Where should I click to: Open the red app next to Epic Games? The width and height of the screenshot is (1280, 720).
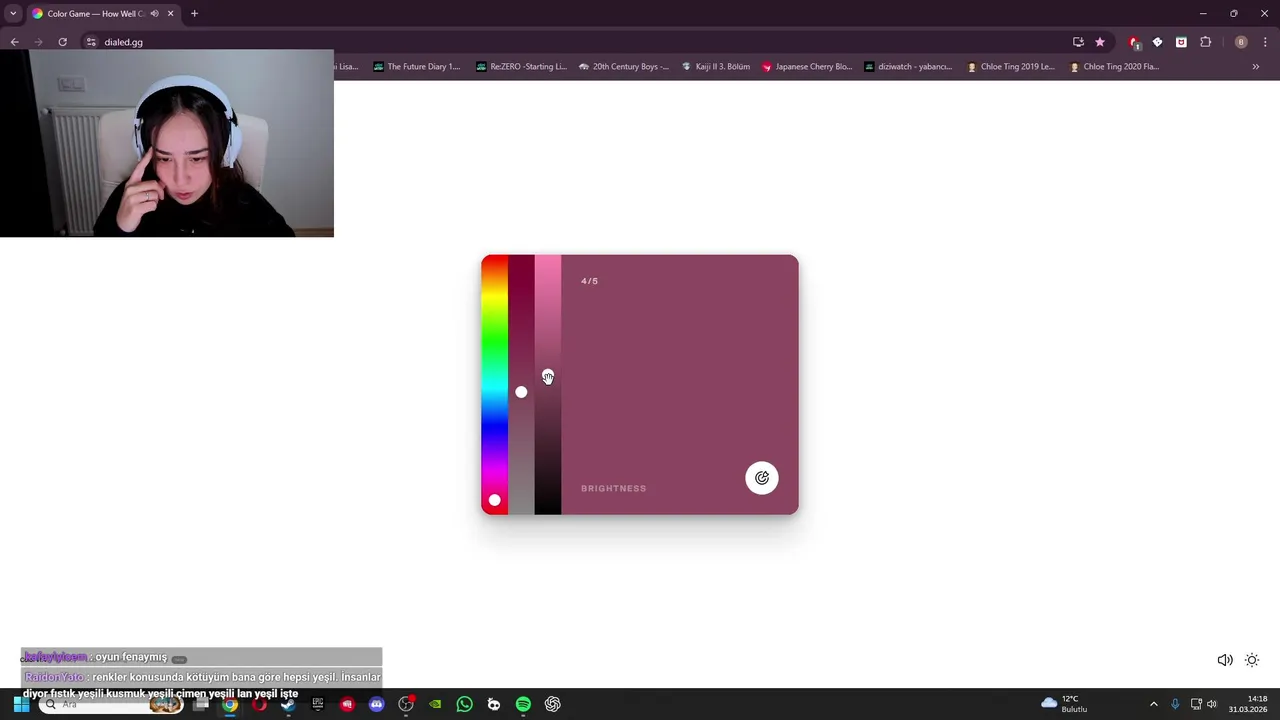(x=347, y=704)
